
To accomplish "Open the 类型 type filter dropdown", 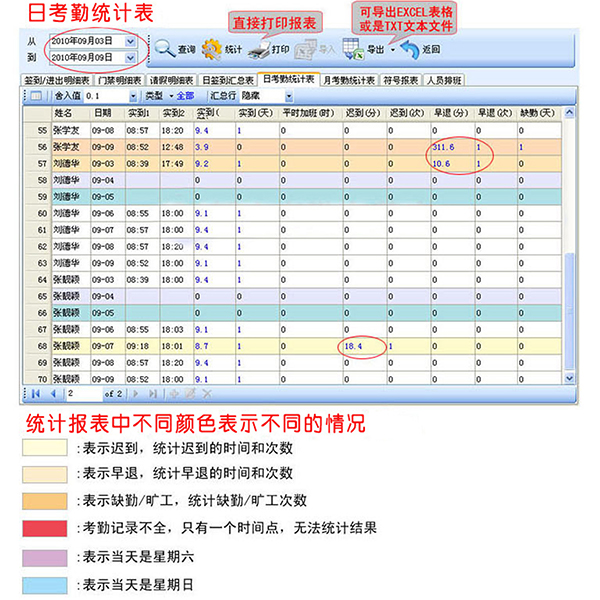I will (171, 96).
